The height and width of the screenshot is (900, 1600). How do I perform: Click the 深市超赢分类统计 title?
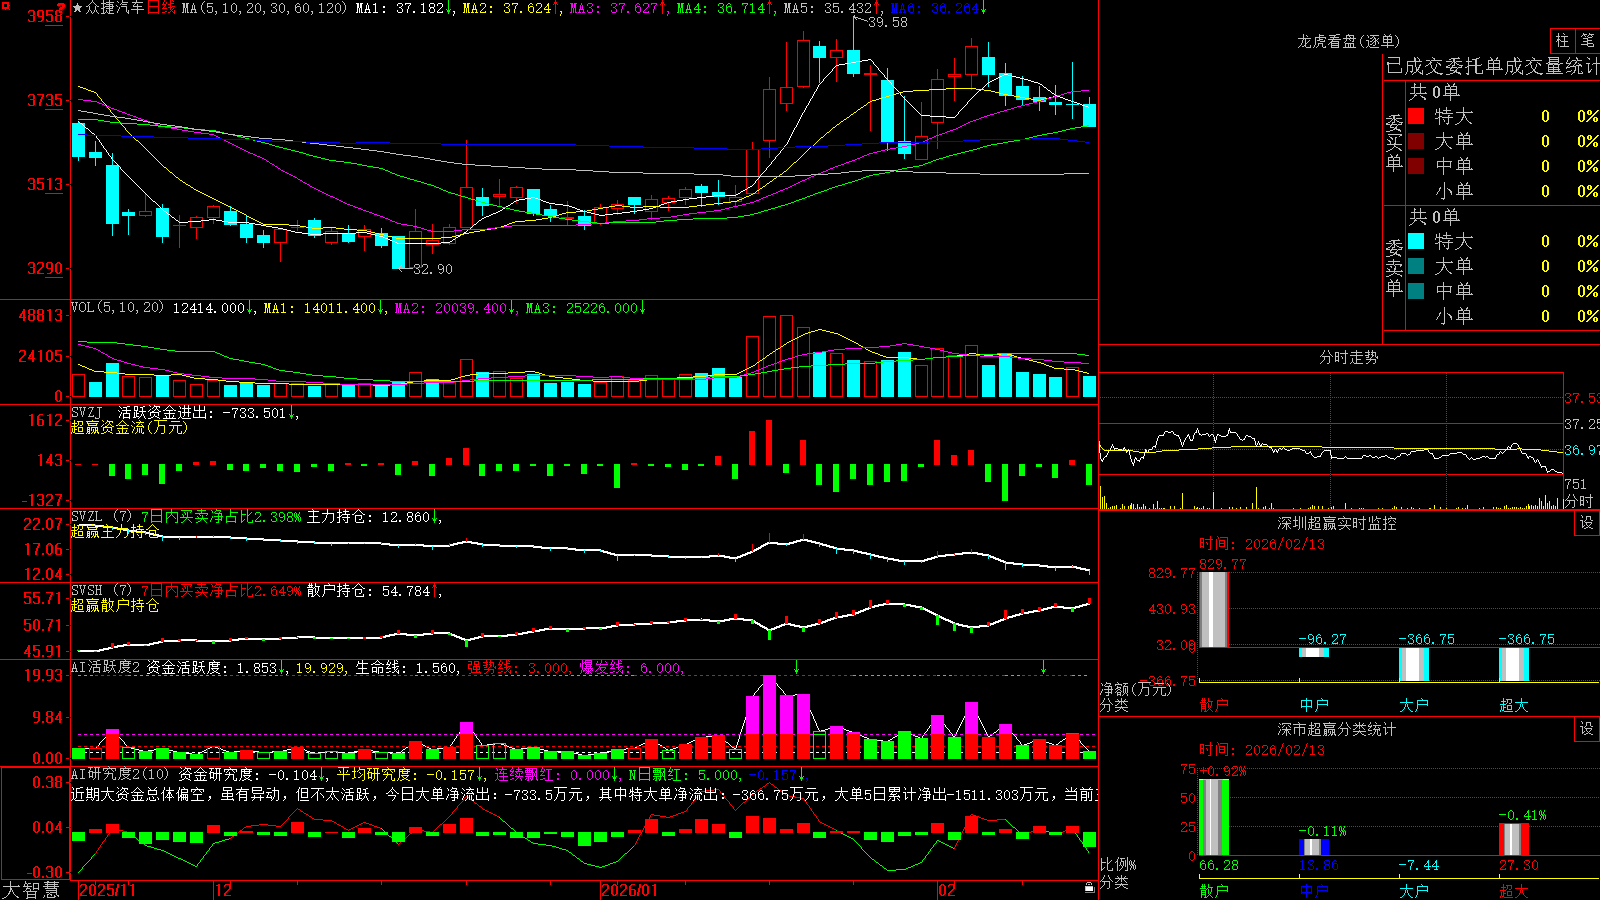1336,729
